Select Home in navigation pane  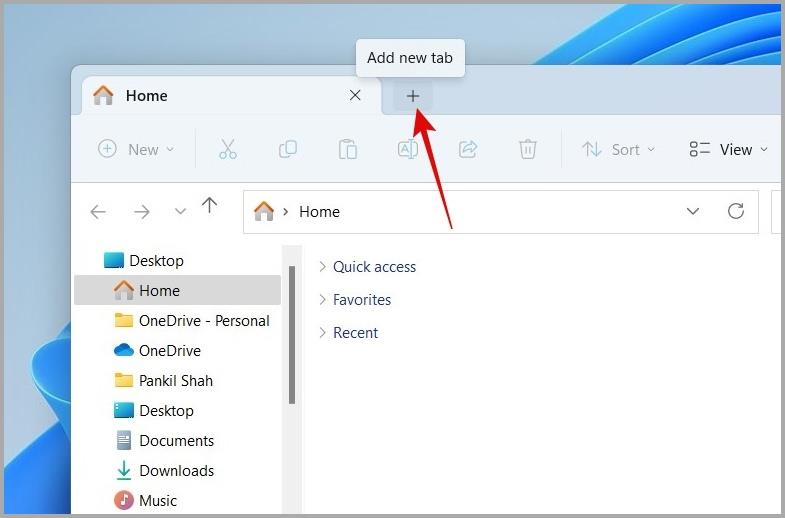point(178,290)
